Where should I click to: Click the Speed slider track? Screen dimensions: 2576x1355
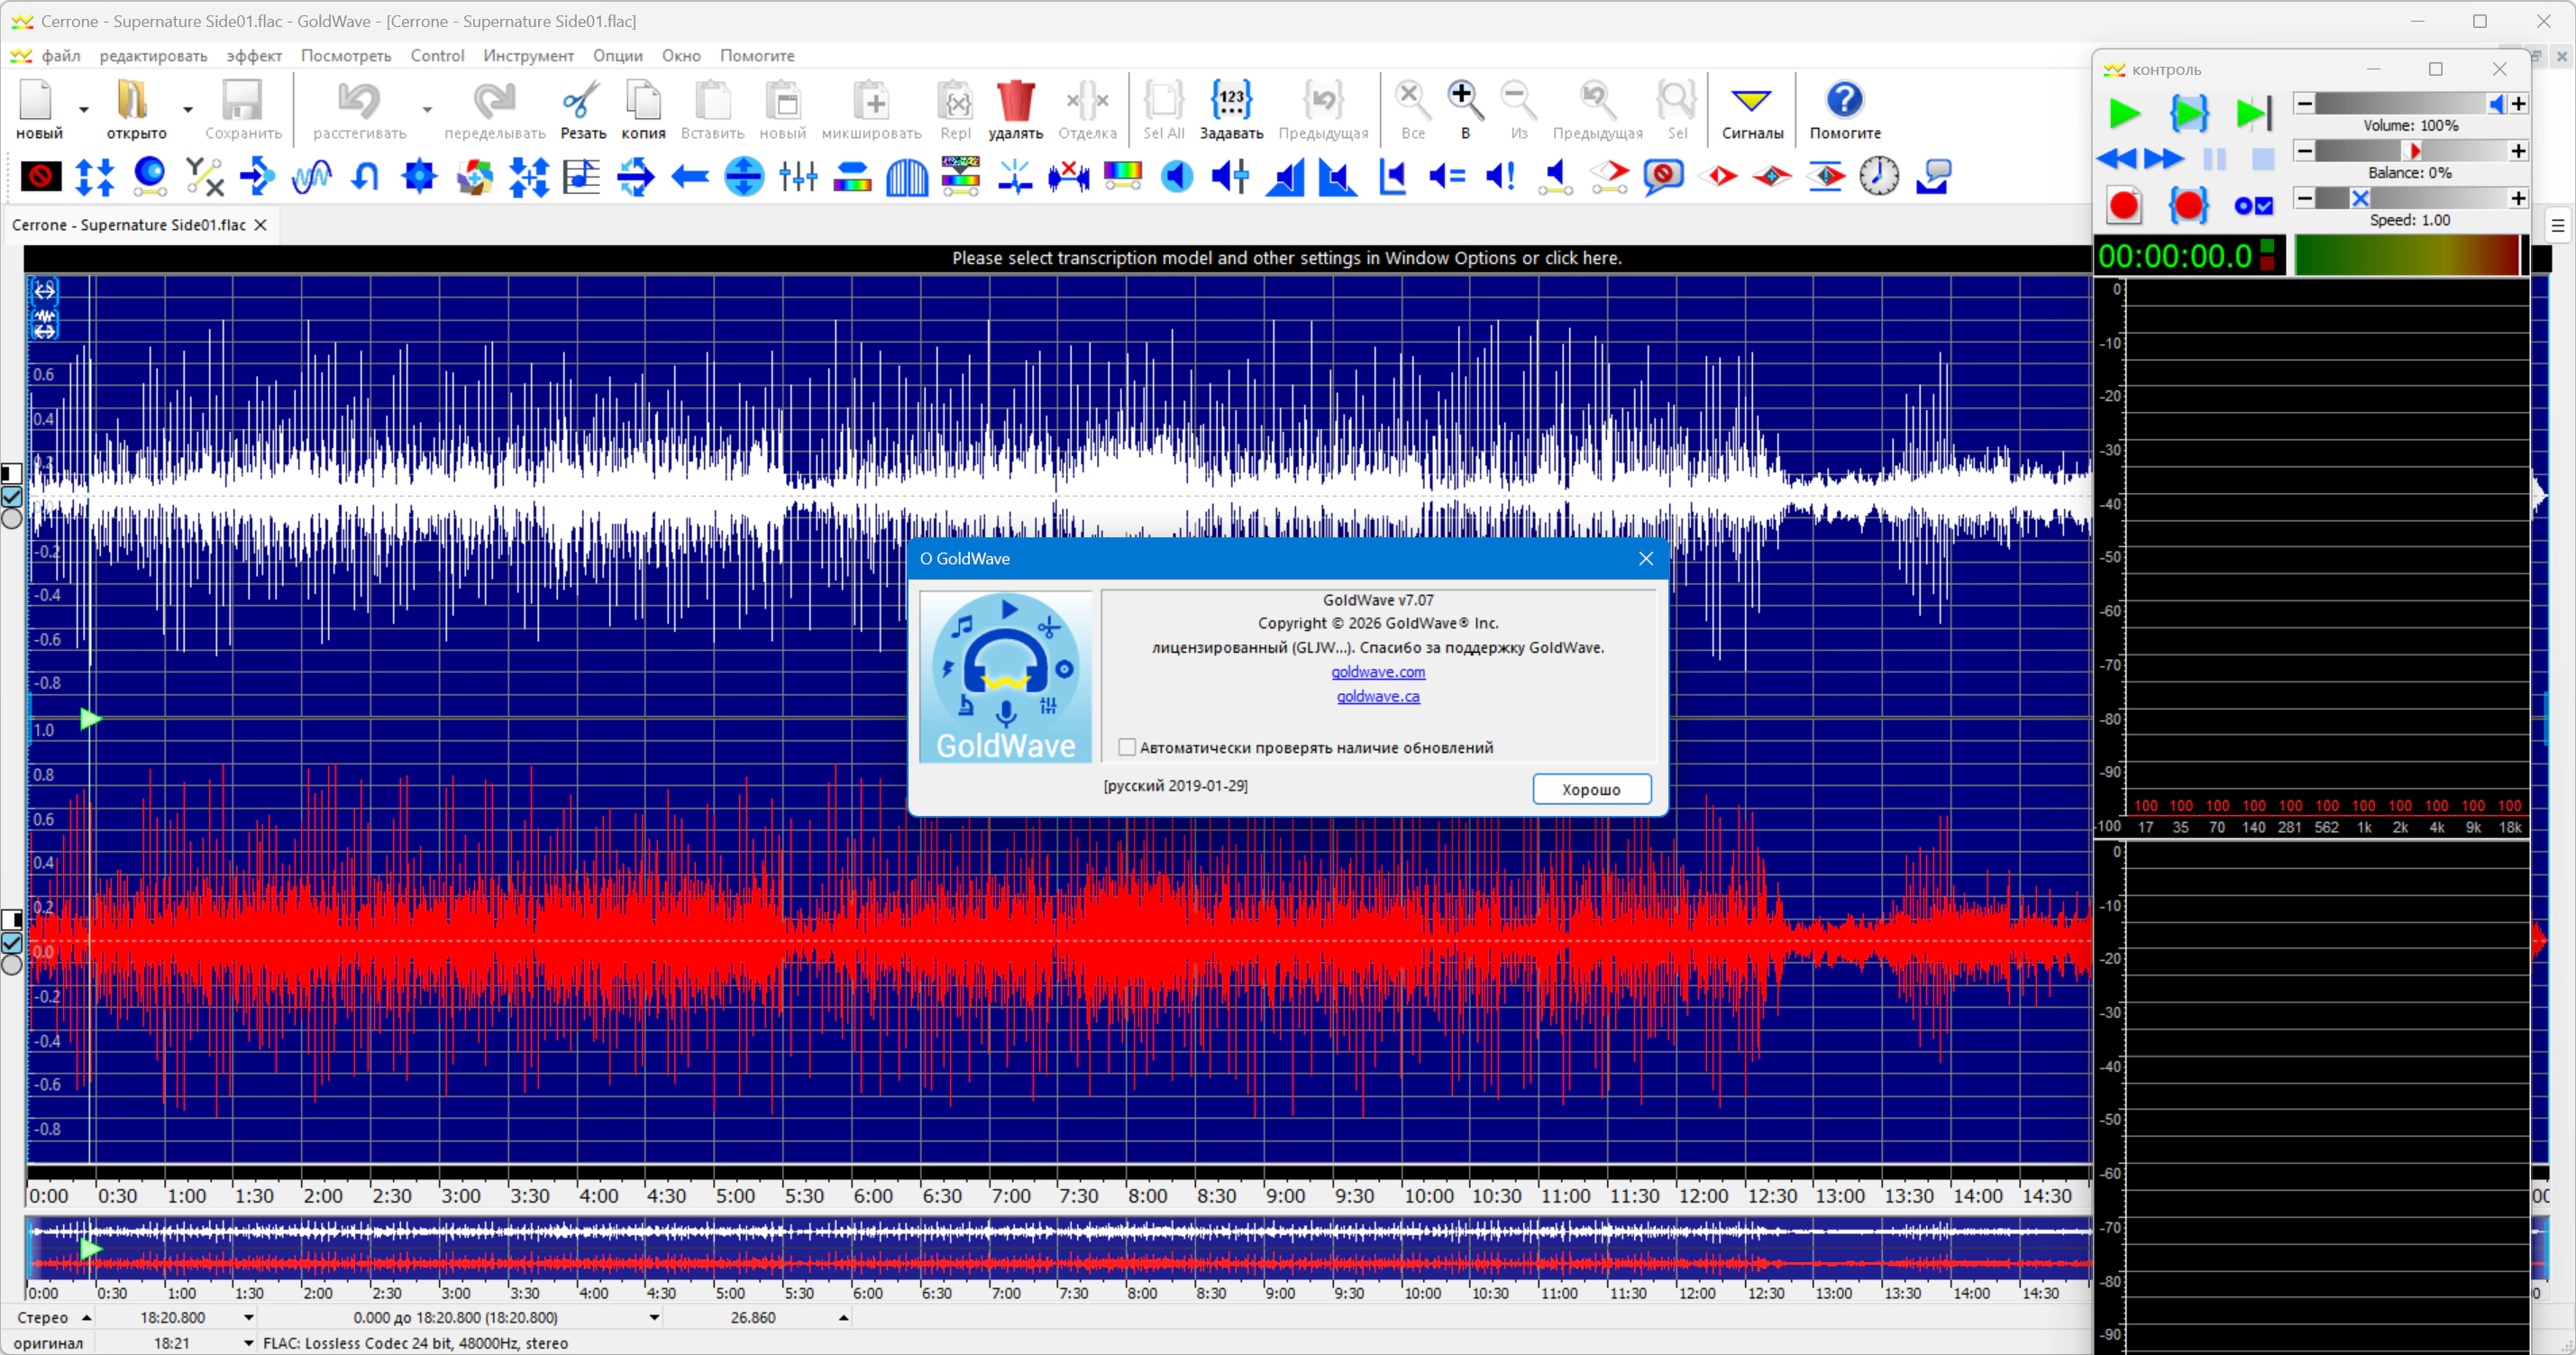[2410, 198]
